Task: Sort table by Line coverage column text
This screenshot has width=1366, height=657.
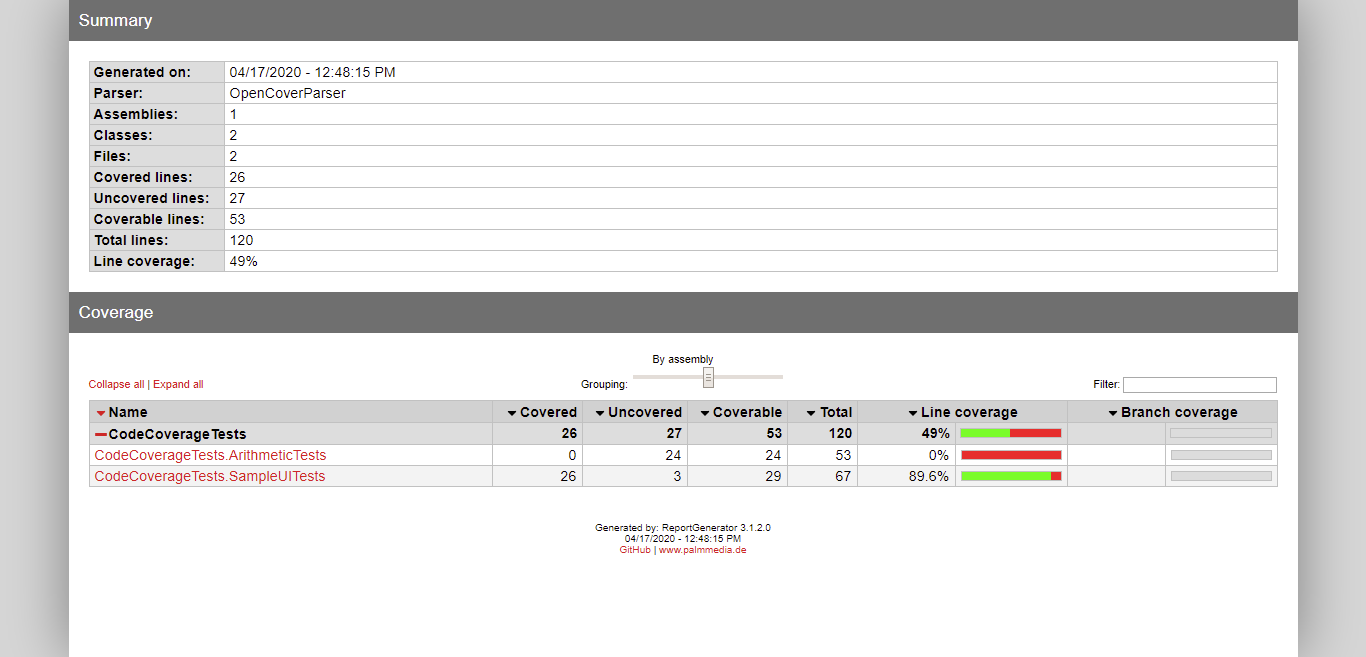Action: [969, 412]
